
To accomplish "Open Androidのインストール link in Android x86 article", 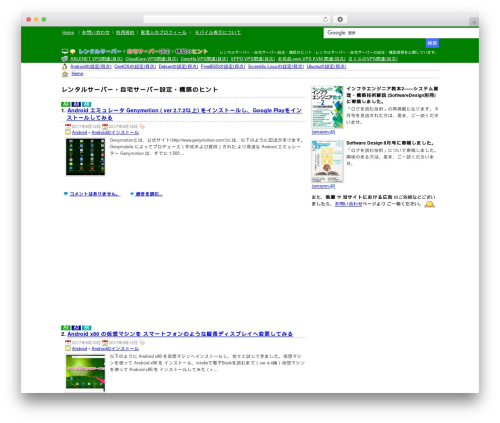I will click(115, 348).
